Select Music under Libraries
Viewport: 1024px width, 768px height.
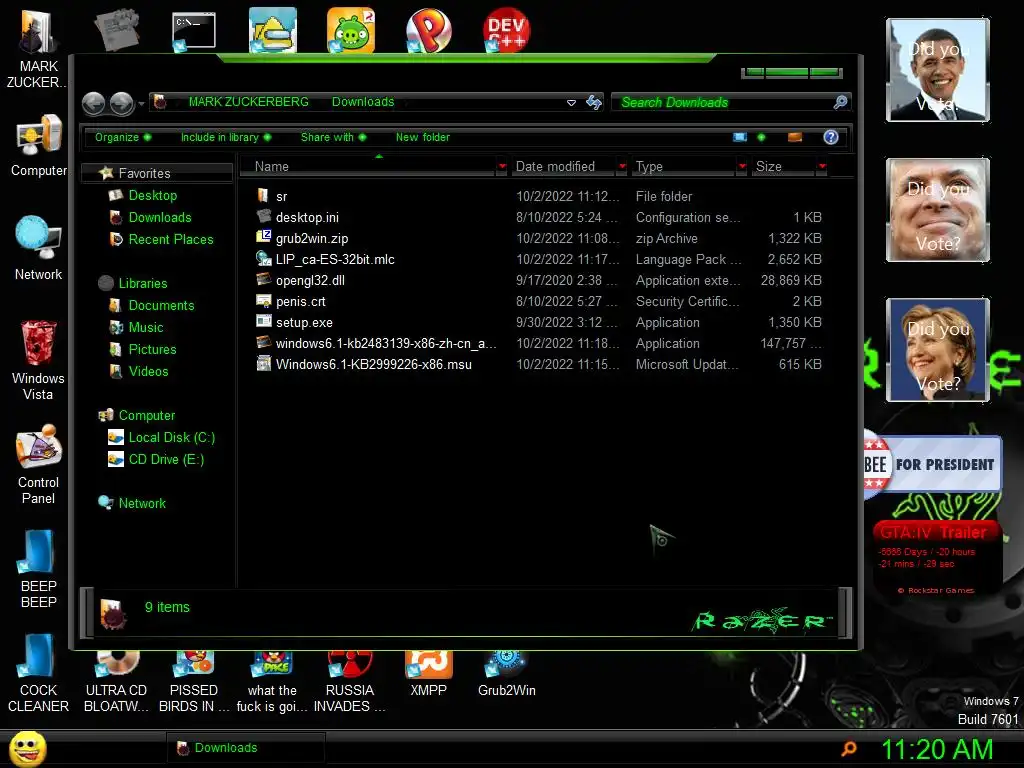click(x=145, y=328)
